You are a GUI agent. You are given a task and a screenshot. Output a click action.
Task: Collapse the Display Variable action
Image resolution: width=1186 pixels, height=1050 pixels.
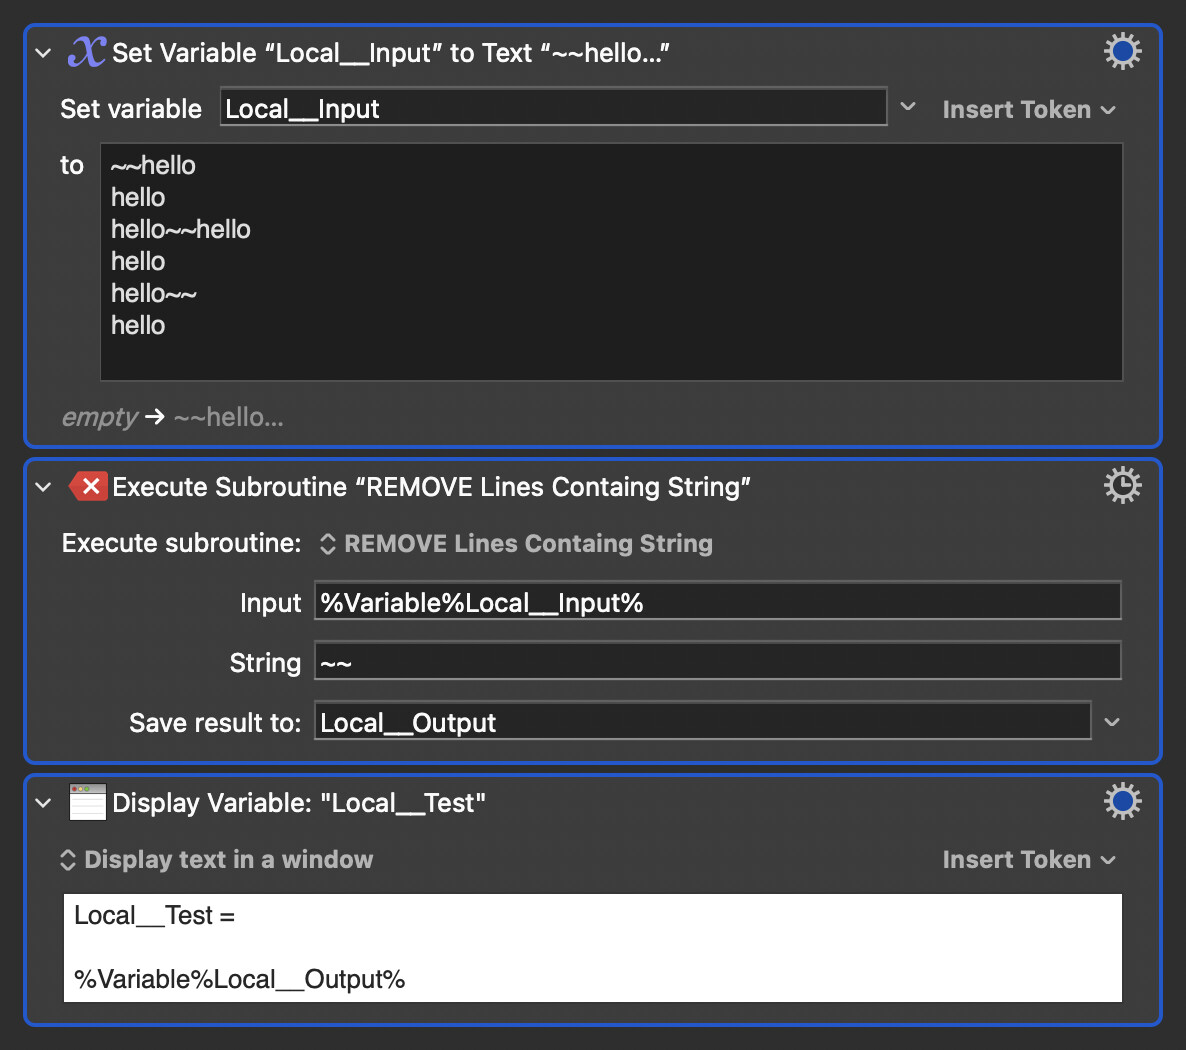(43, 803)
